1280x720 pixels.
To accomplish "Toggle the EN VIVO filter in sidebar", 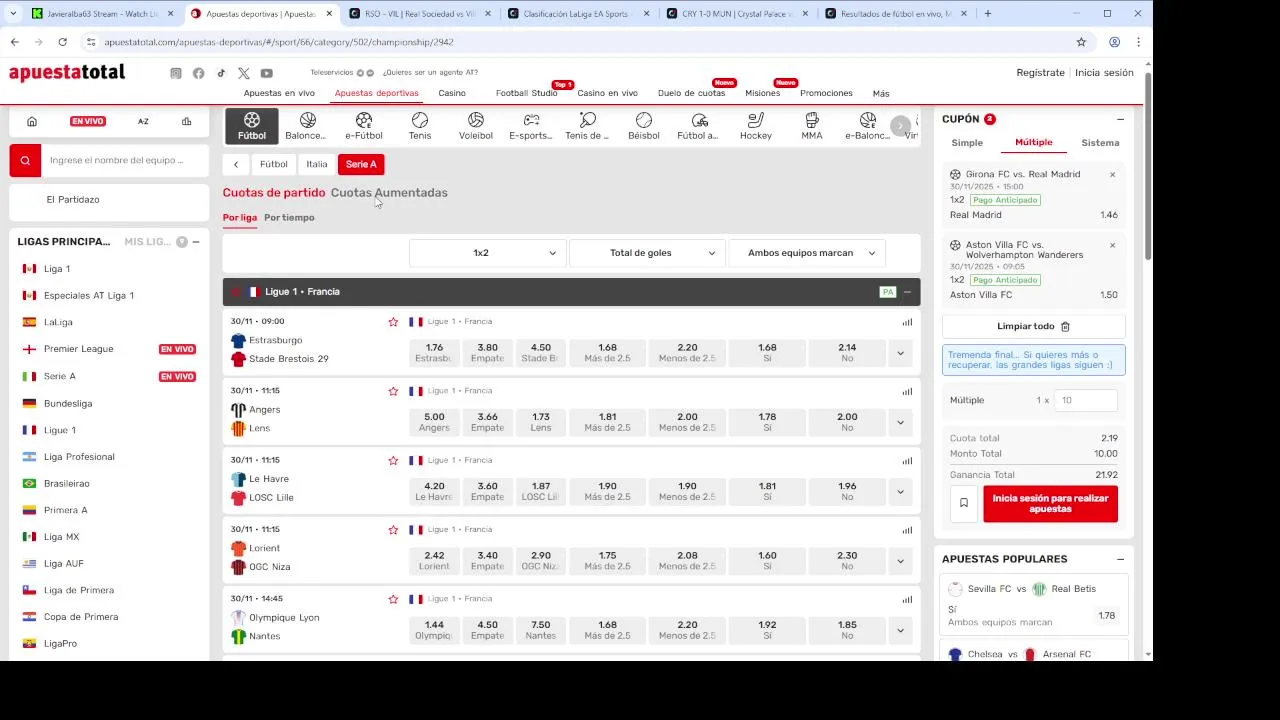I will 88,121.
